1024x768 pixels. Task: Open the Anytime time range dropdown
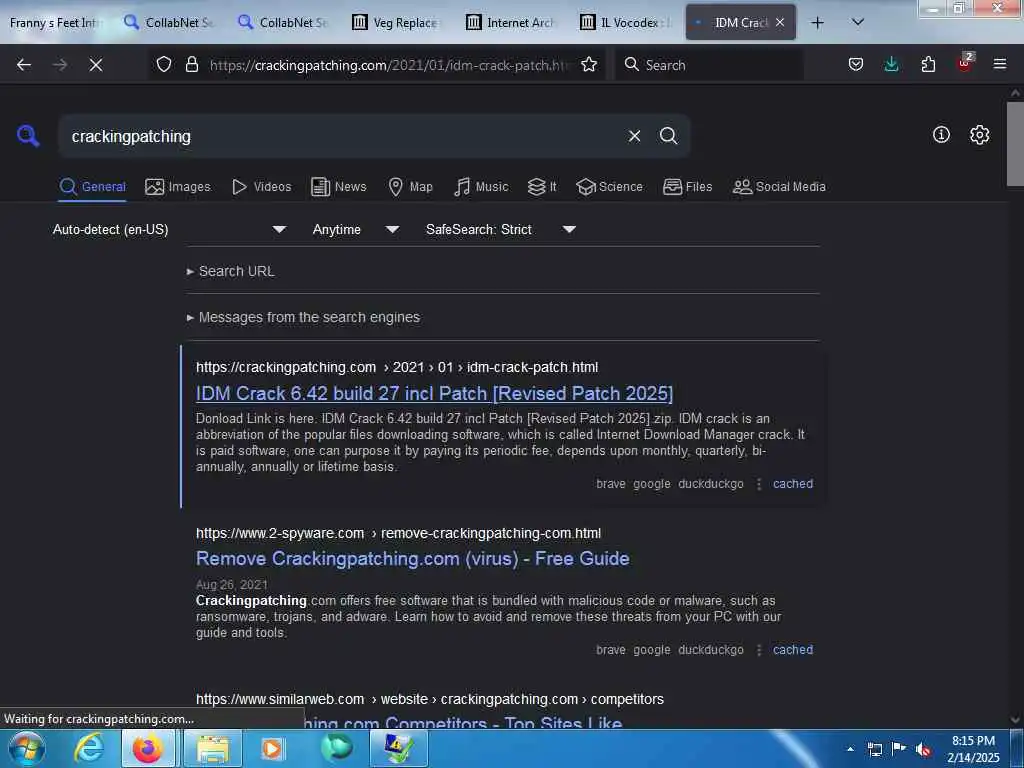point(355,229)
